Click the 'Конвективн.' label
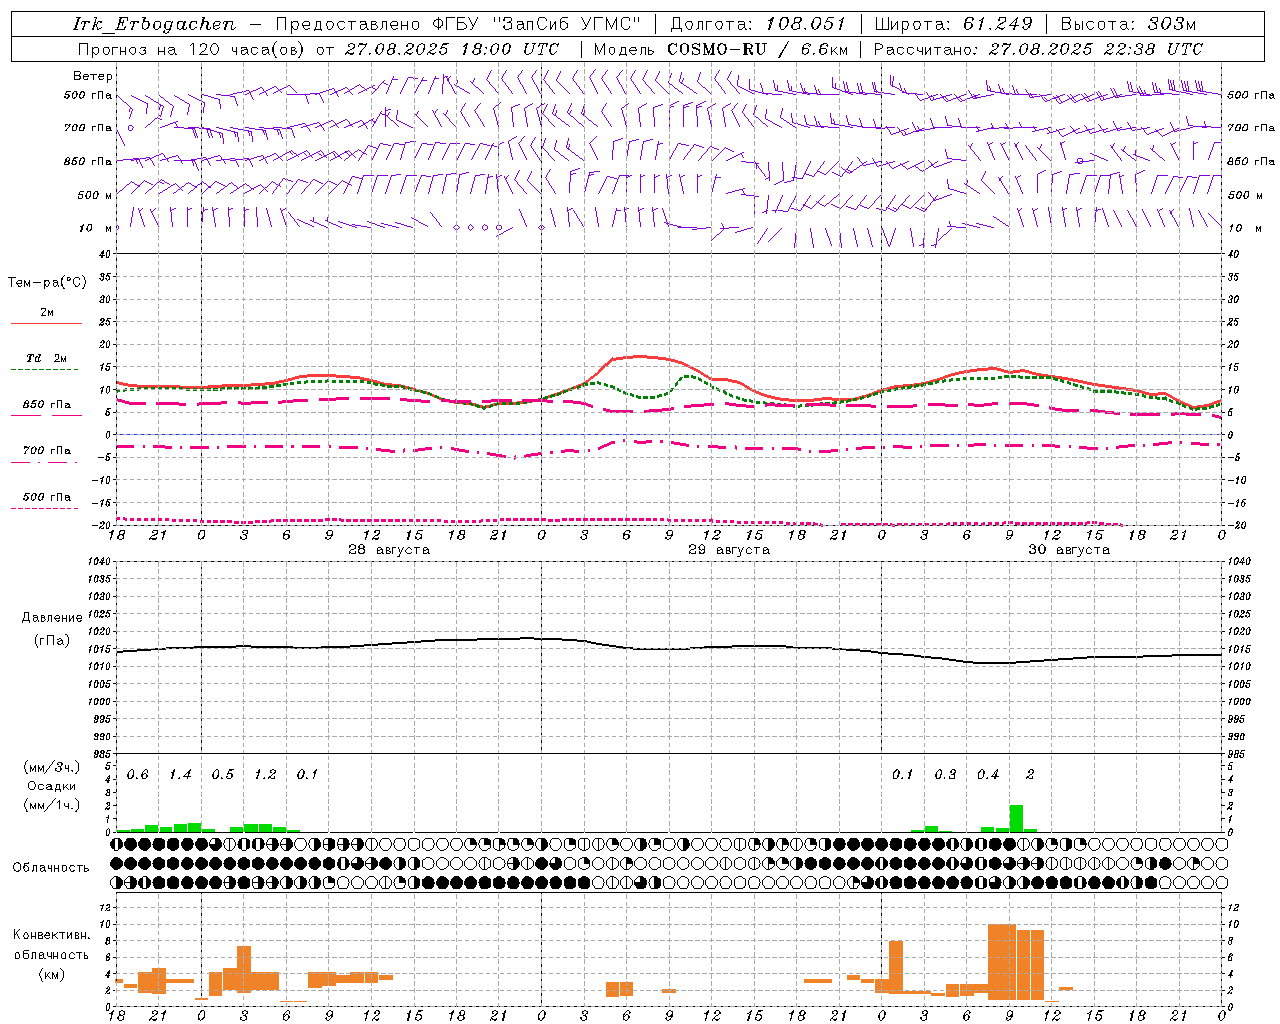 52,935
